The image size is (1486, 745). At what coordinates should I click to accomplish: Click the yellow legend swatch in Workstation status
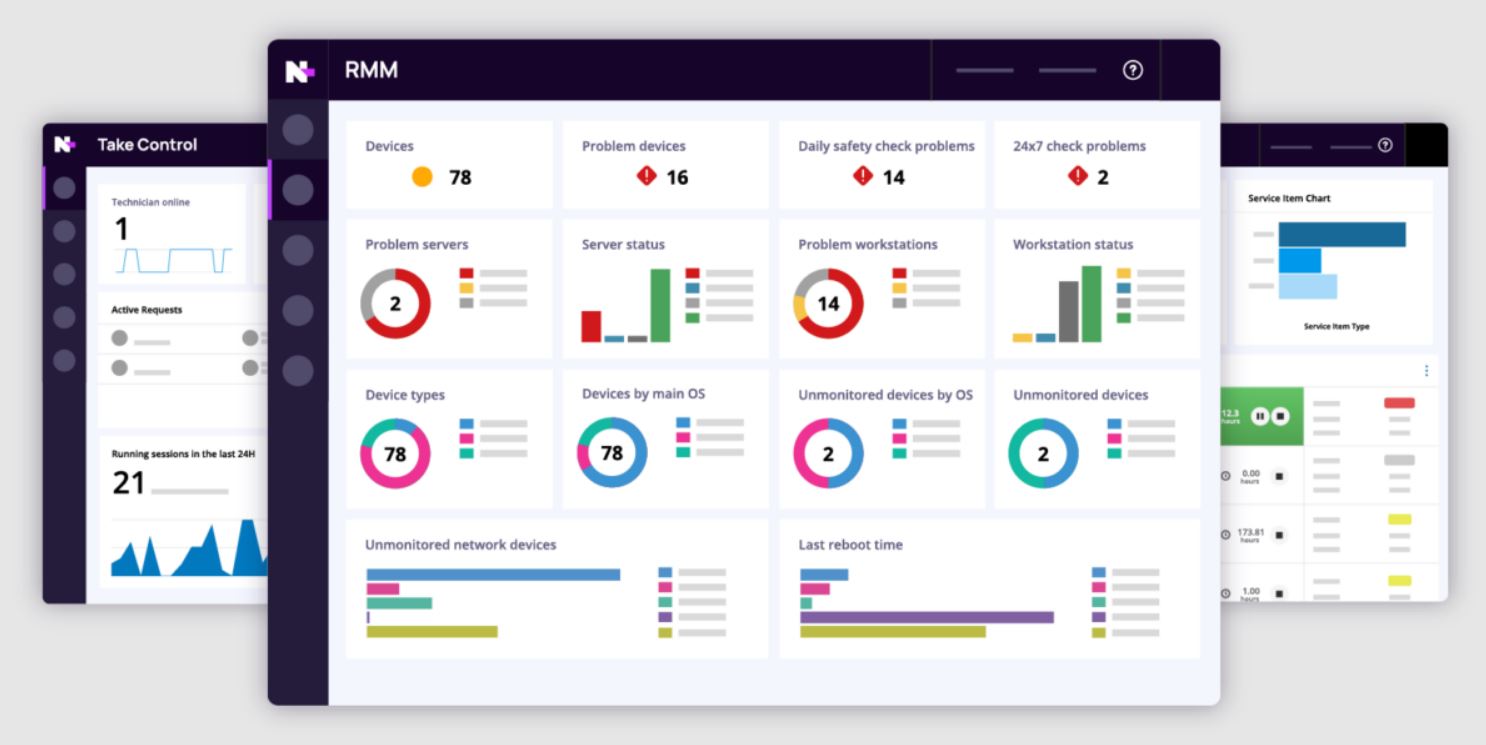(1123, 273)
